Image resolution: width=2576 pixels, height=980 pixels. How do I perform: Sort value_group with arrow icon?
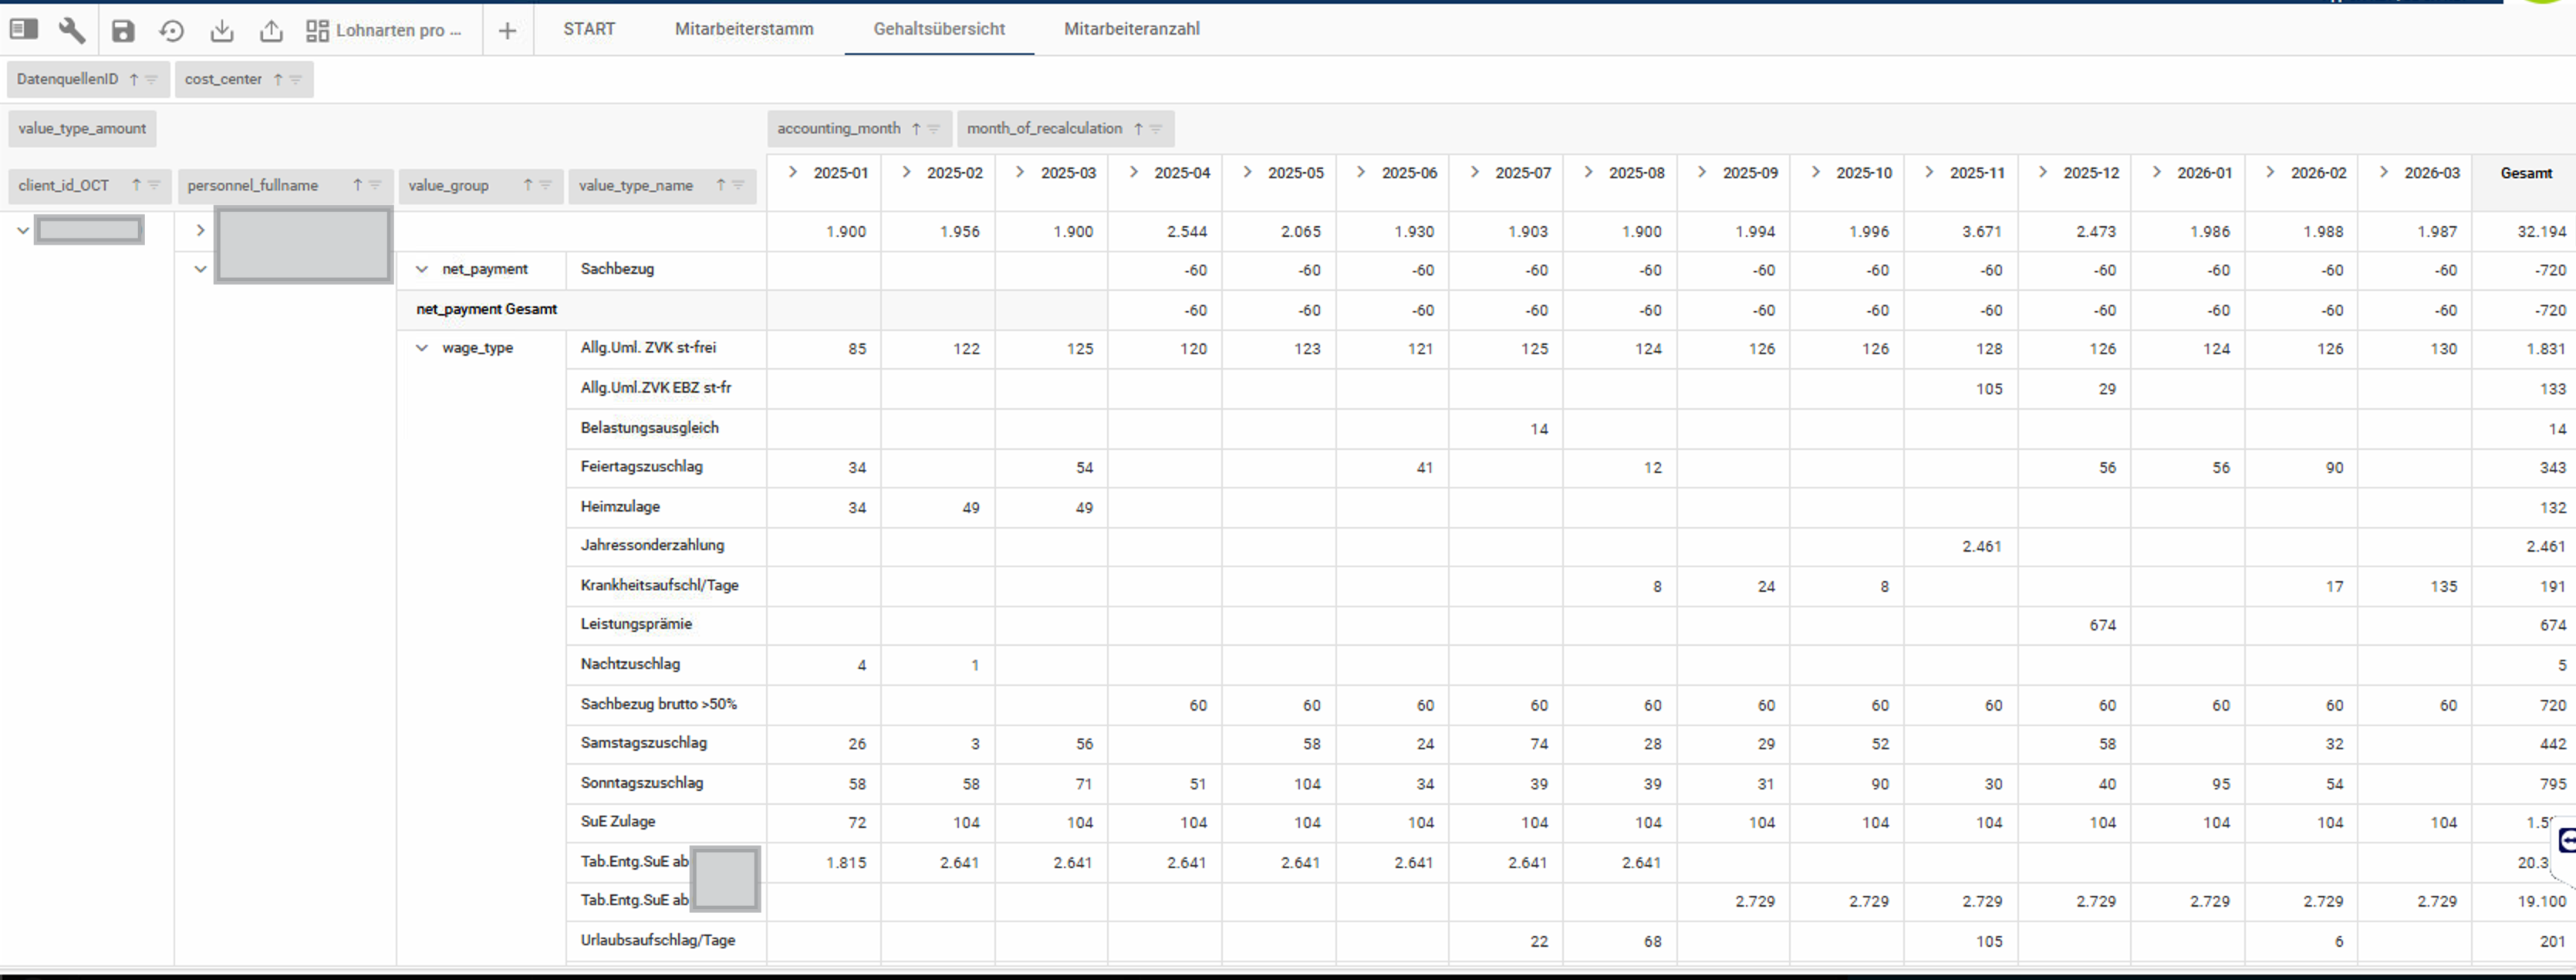[x=528, y=185]
